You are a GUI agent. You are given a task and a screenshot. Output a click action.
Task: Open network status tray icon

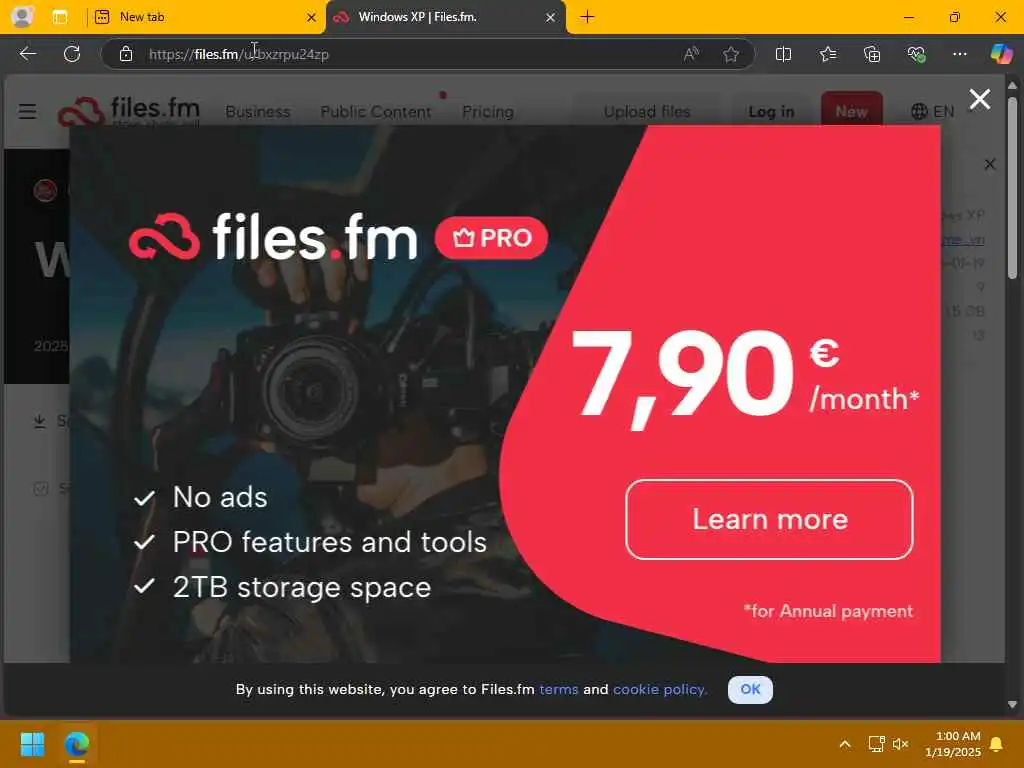tap(876, 744)
